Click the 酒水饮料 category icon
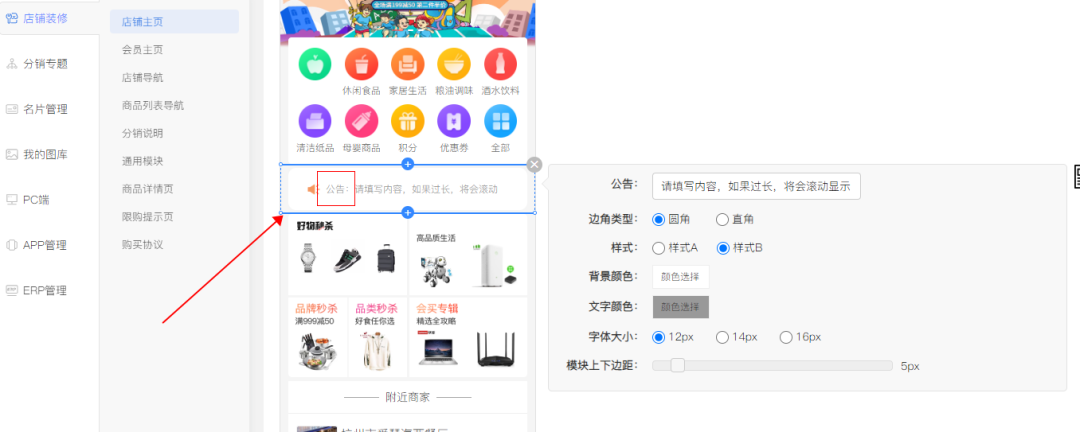 [x=500, y=65]
